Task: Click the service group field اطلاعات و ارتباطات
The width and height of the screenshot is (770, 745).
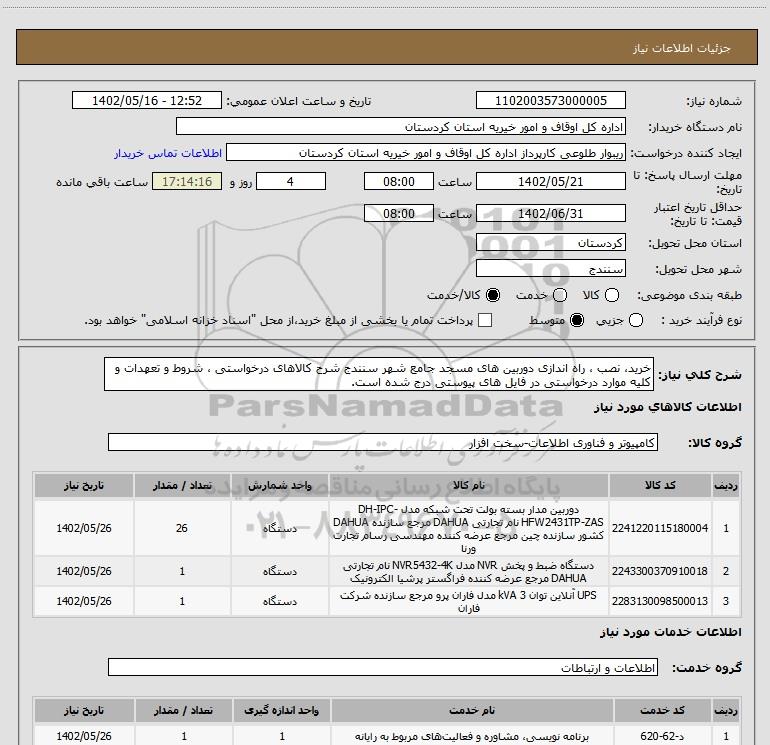Action: (383, 667)
